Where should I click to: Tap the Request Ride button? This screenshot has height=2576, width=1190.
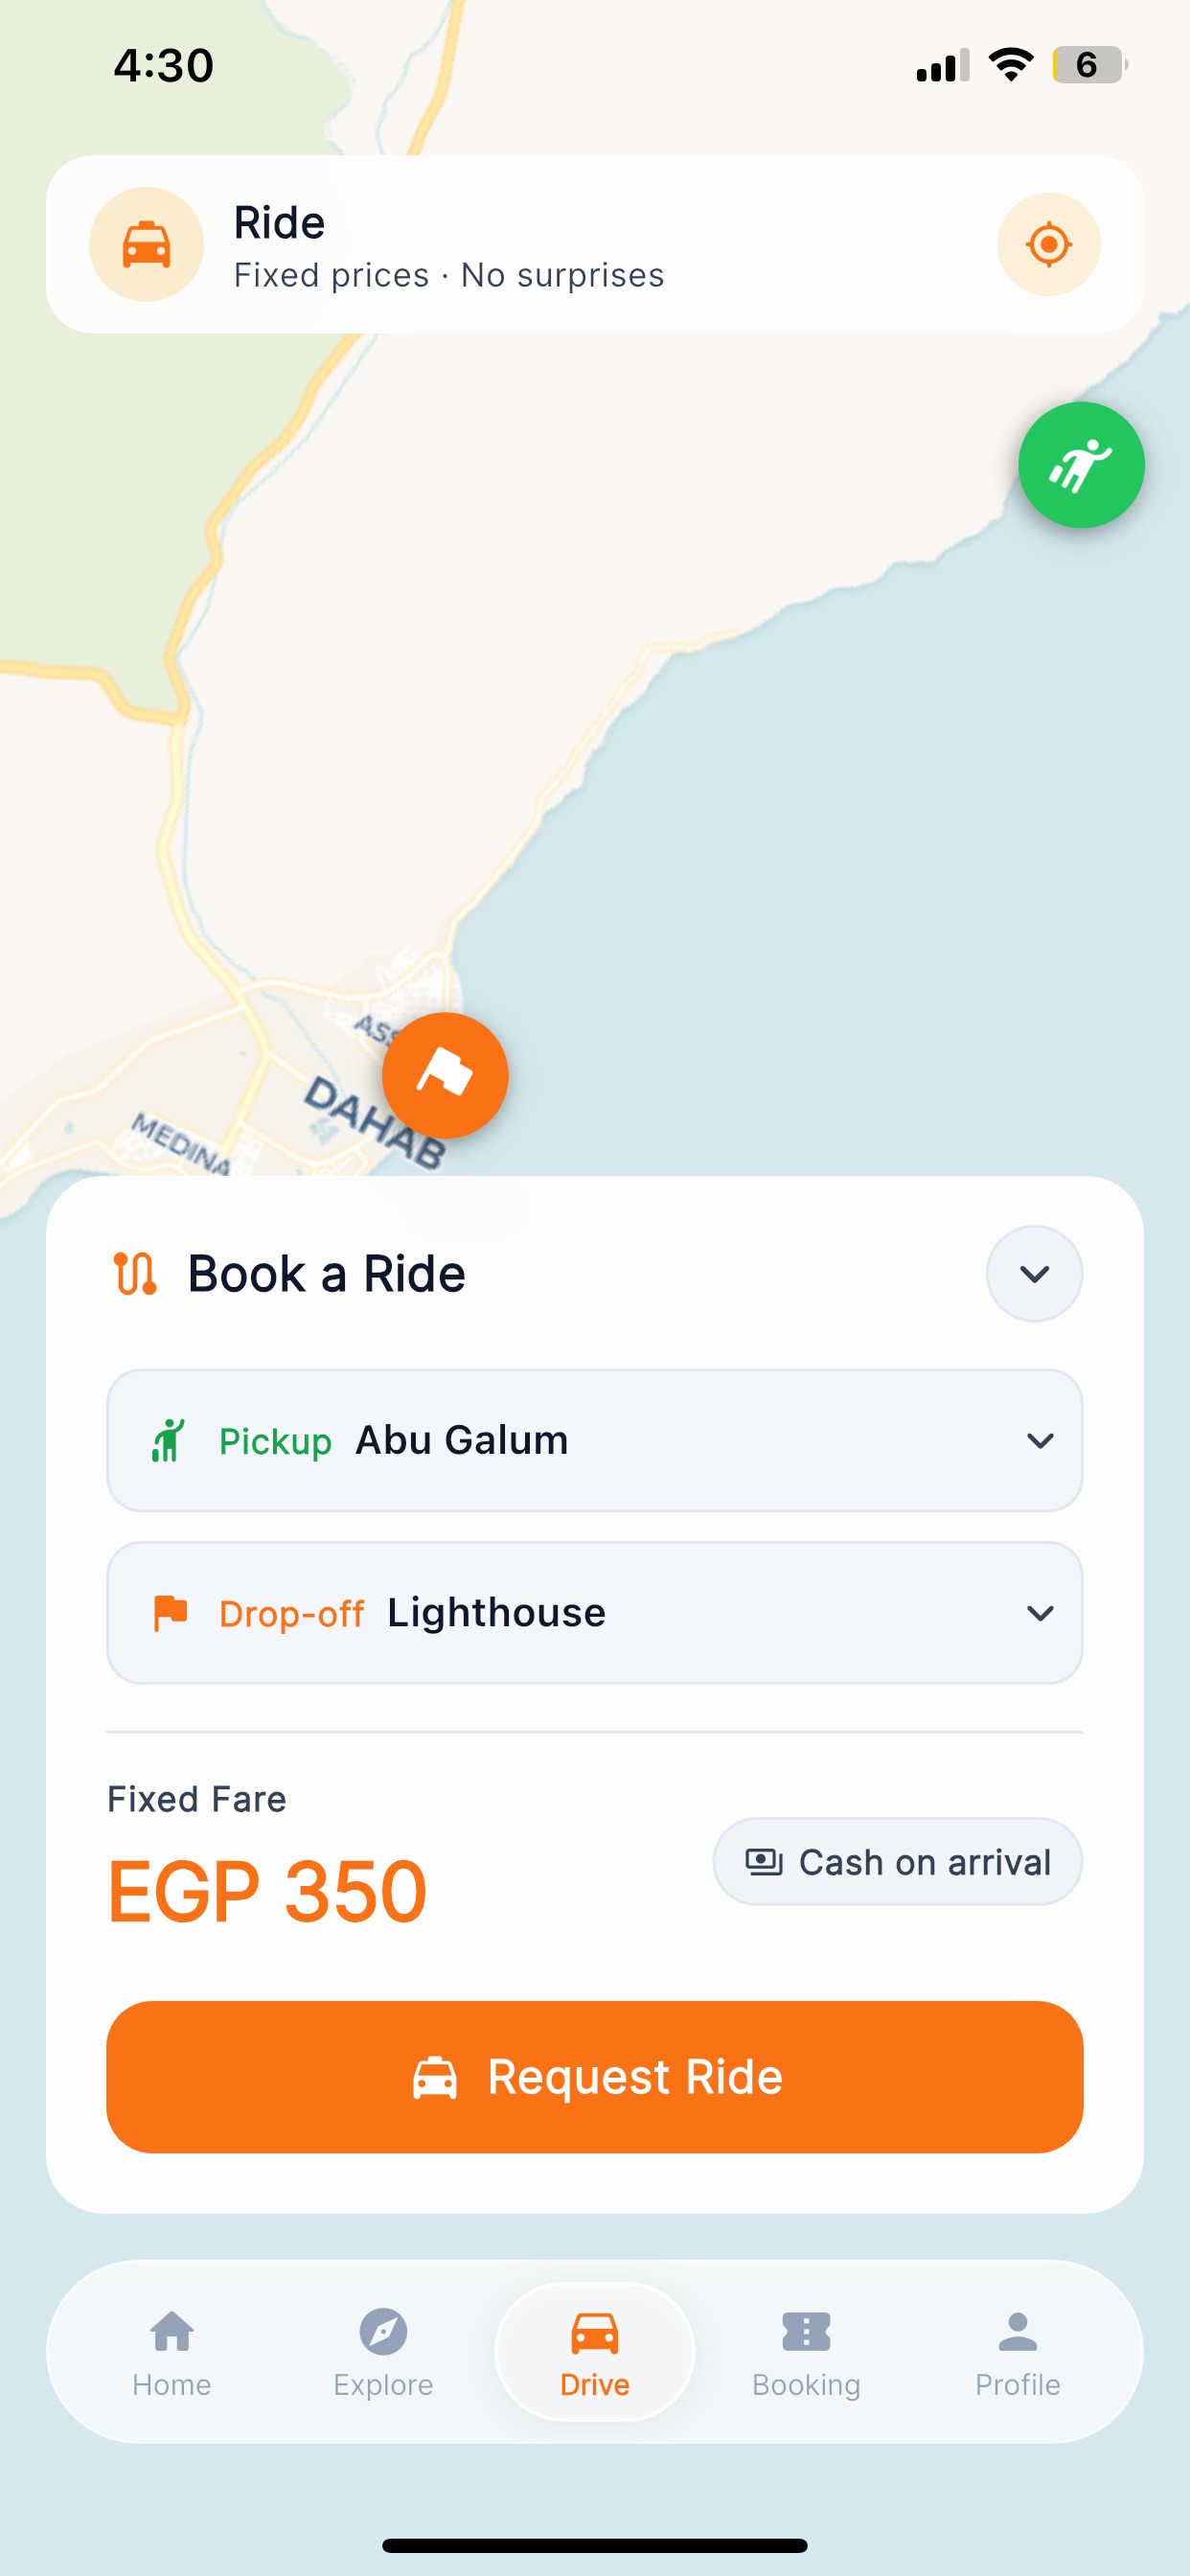coord(594,2076)
